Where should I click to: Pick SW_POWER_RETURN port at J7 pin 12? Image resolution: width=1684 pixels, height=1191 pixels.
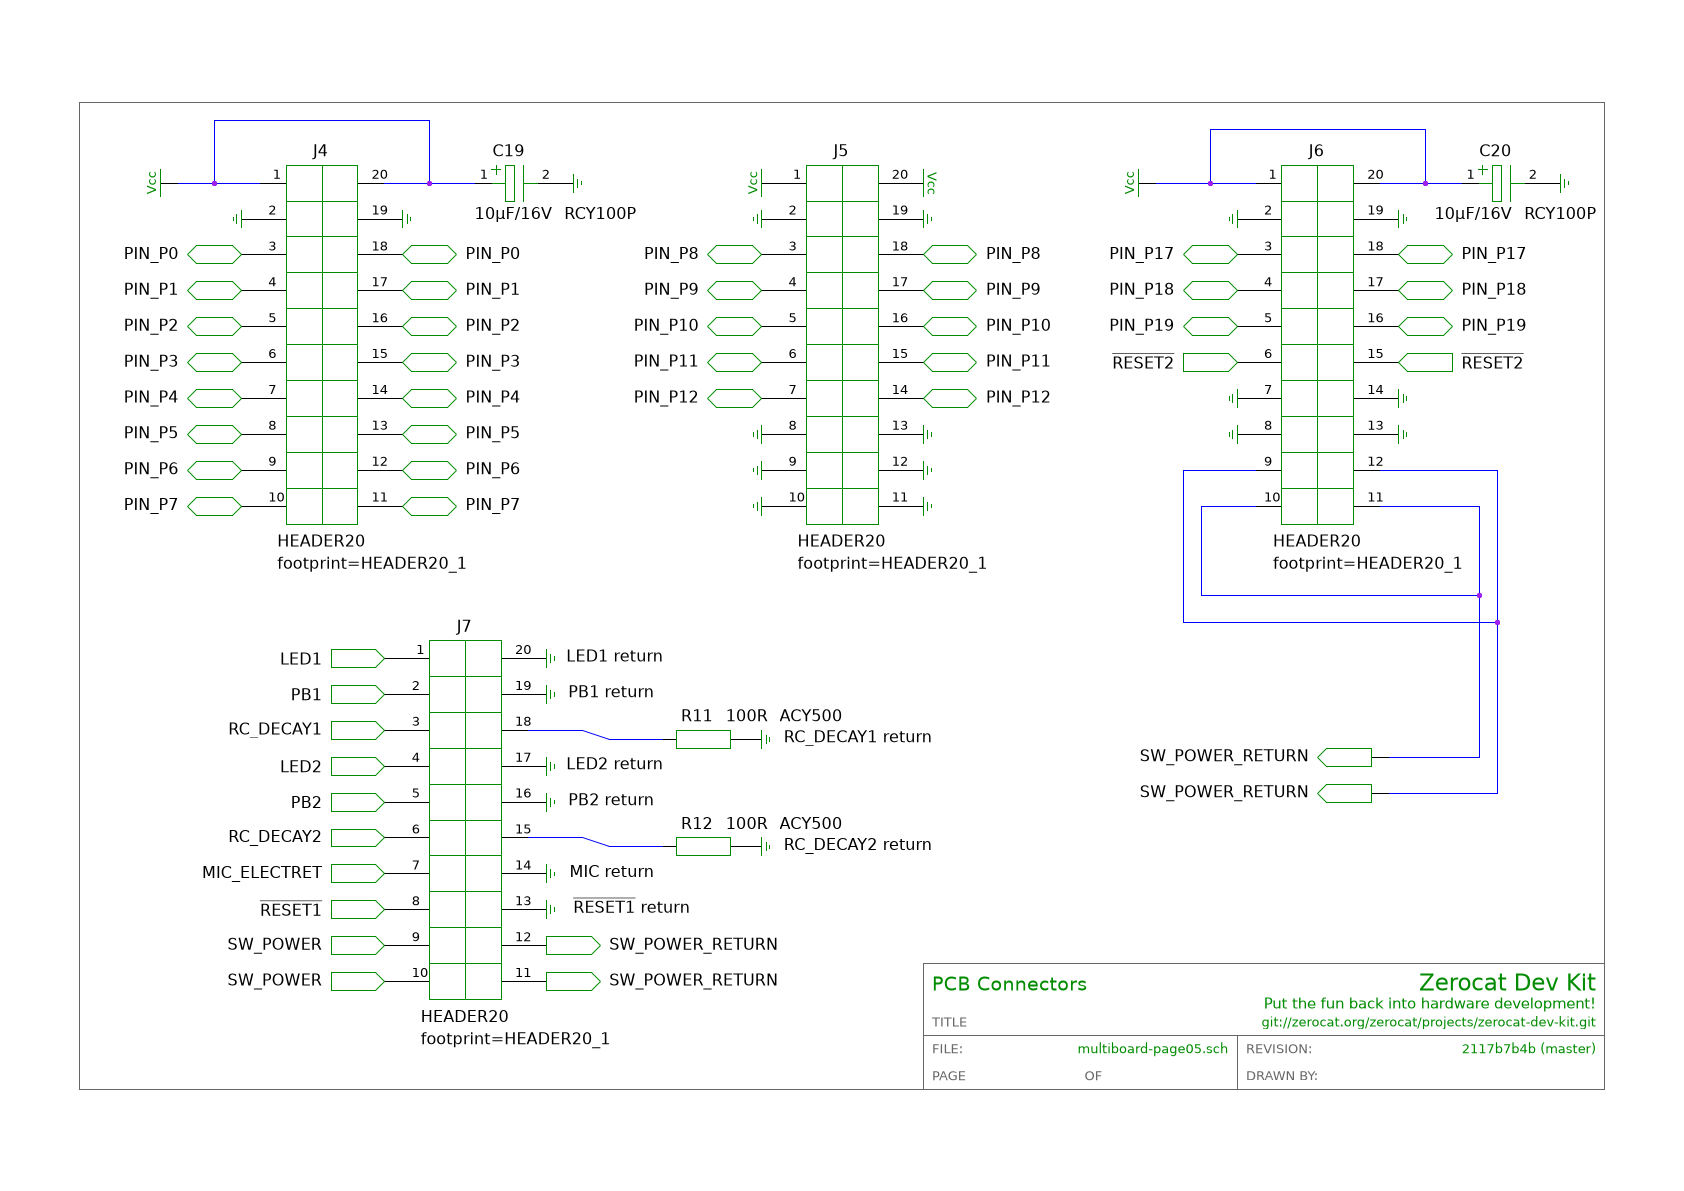coord(573,946)
